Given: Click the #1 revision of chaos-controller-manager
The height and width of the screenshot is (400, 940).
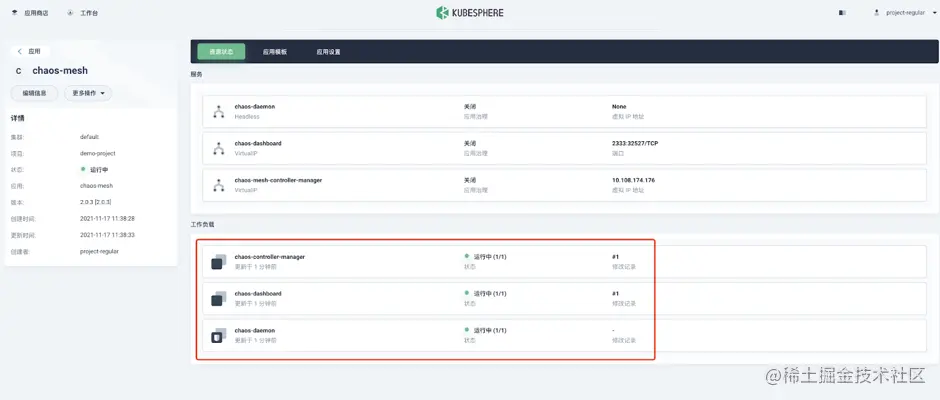Looking at the screenshot, I should [x=616, y=257].
